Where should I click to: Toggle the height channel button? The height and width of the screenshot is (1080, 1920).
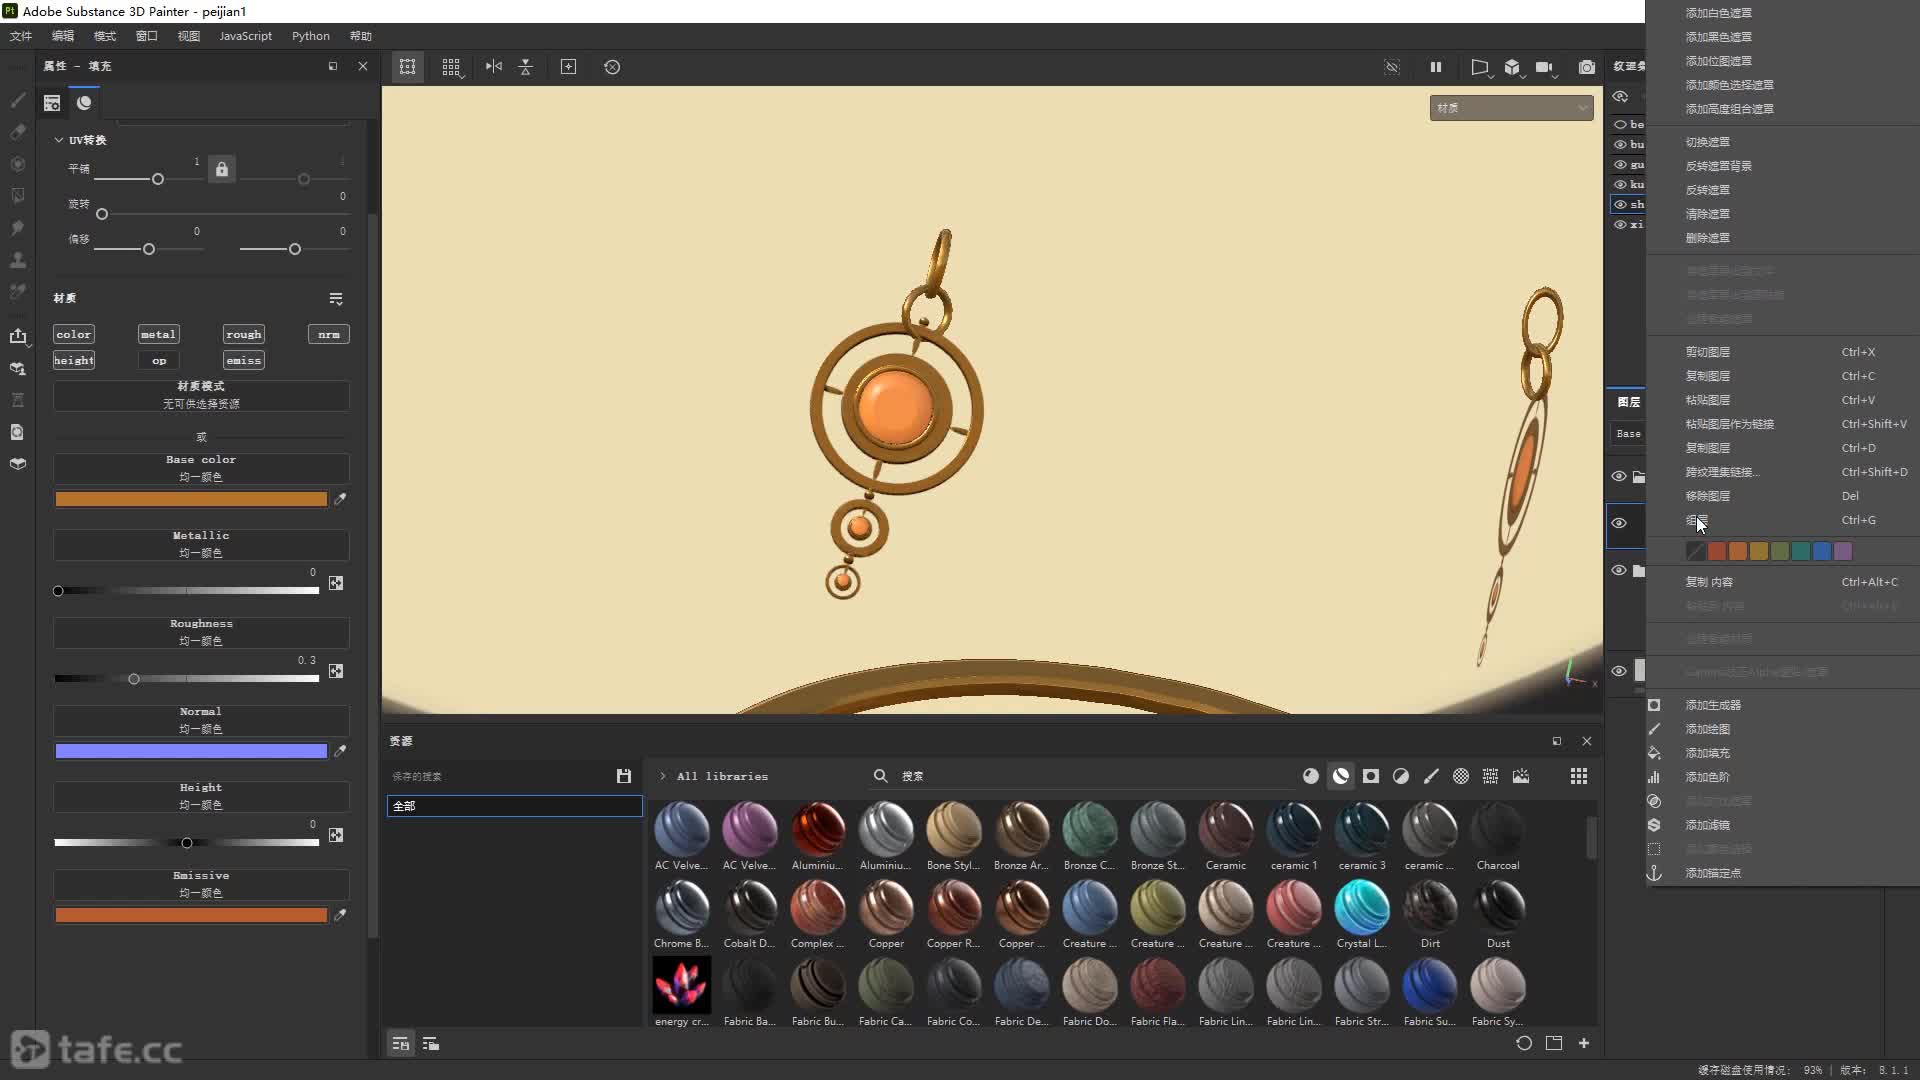73,360
